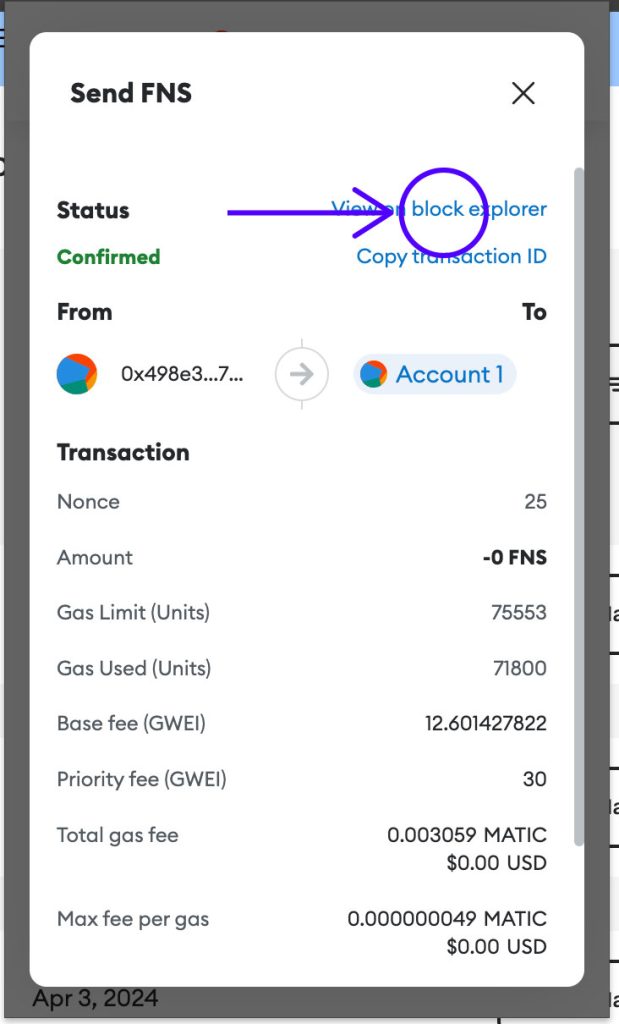Select the Gas Used value 71800

point(518,668)
